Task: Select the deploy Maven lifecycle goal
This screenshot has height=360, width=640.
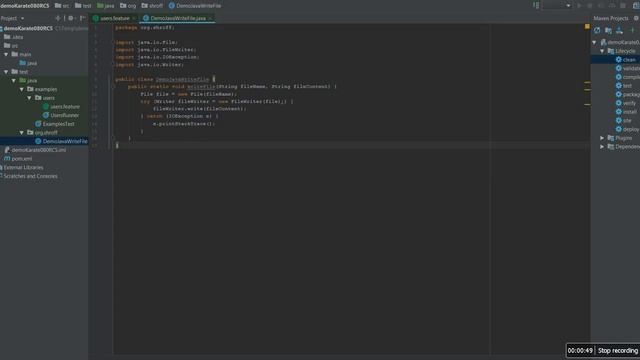Action: tap(628, 129)
